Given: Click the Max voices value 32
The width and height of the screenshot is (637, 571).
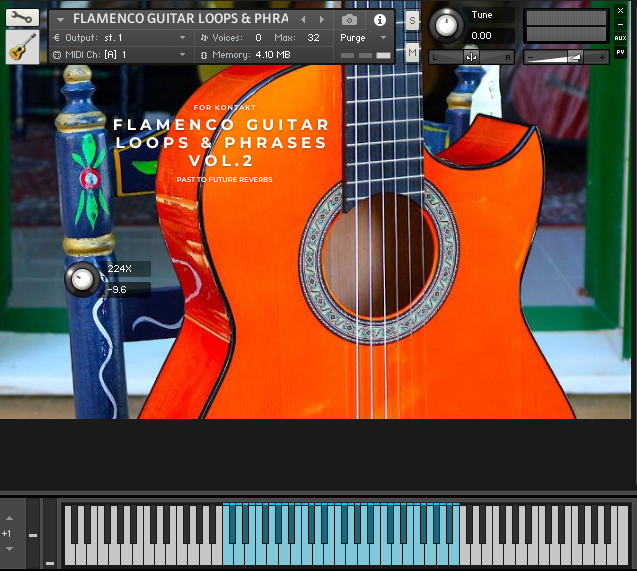Looking at the screenshot, I should [313, 38].
